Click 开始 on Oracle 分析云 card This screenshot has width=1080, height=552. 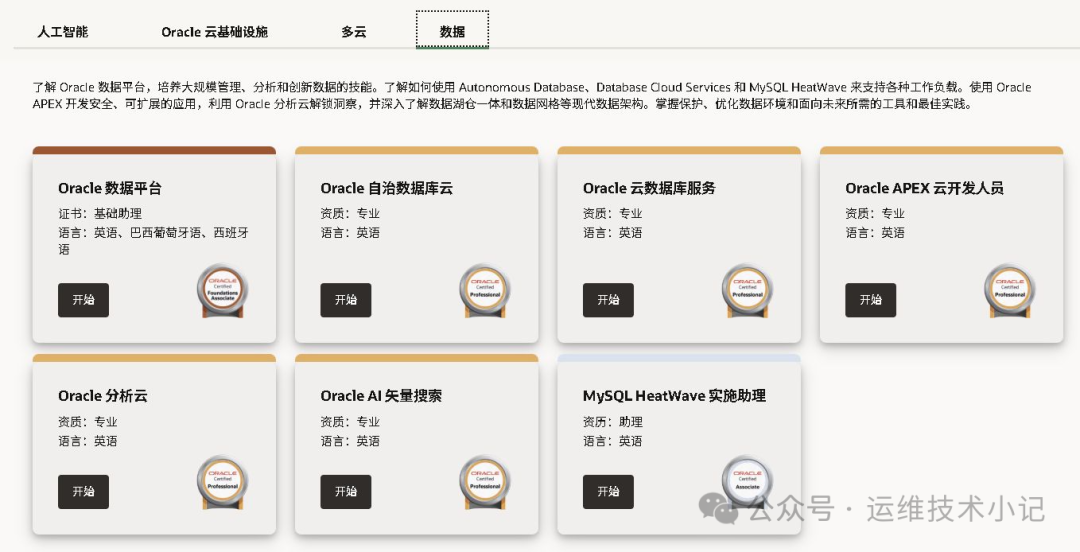click(83, 491)
